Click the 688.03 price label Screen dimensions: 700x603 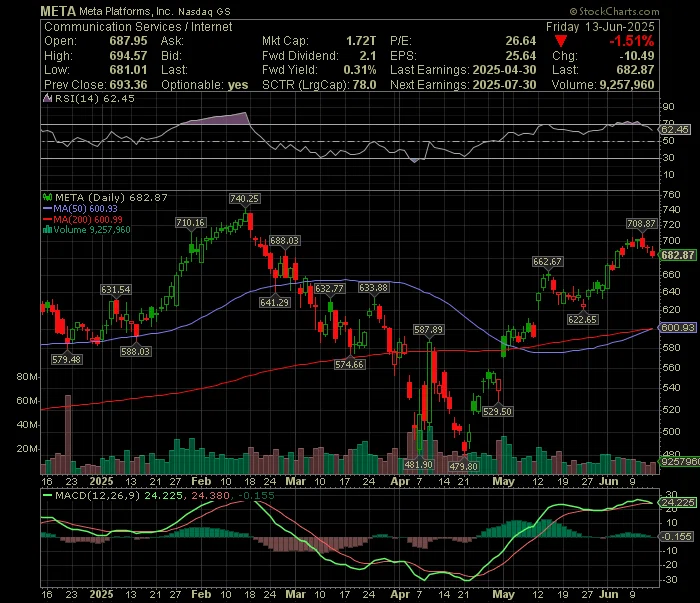click(284, 241)
